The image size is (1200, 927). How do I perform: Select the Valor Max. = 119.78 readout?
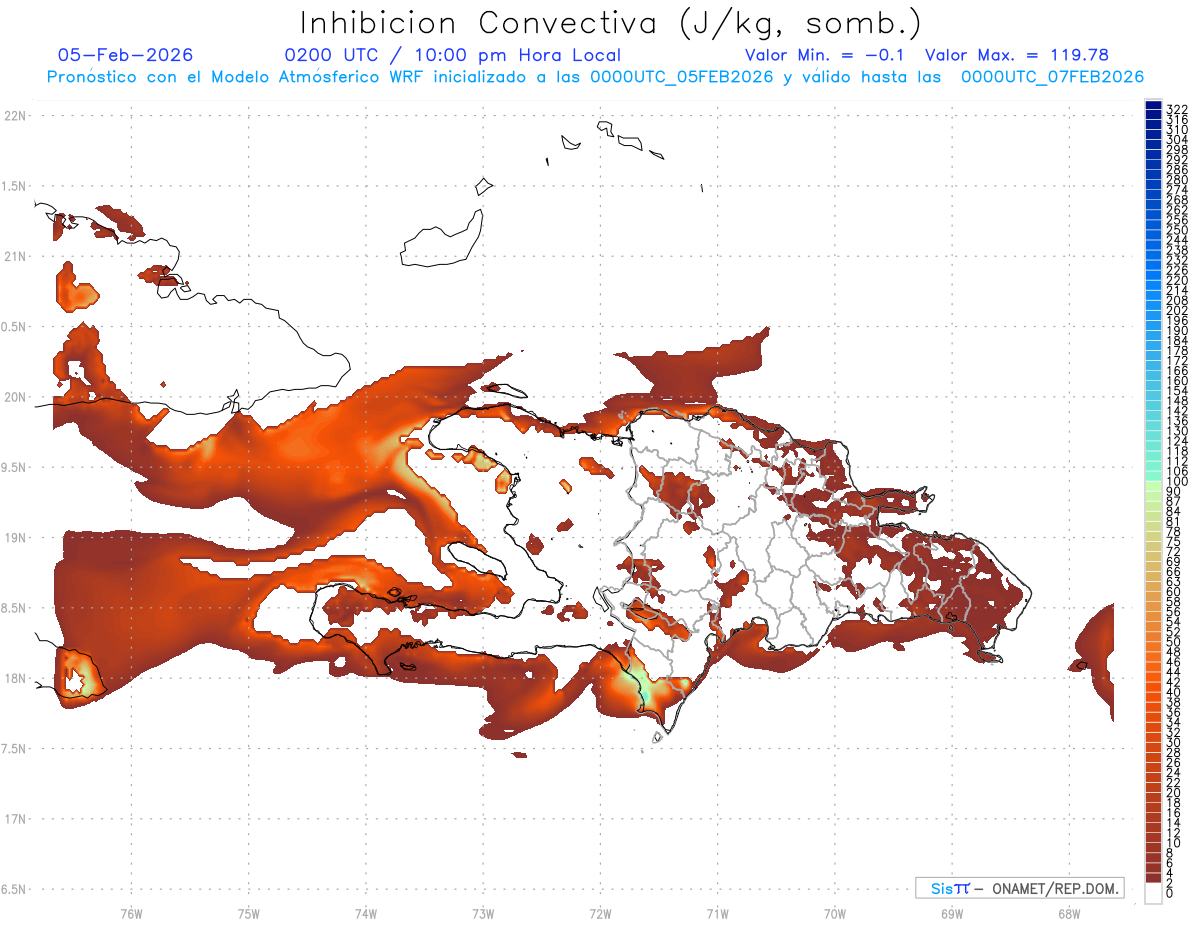[x=1017, y=56]
